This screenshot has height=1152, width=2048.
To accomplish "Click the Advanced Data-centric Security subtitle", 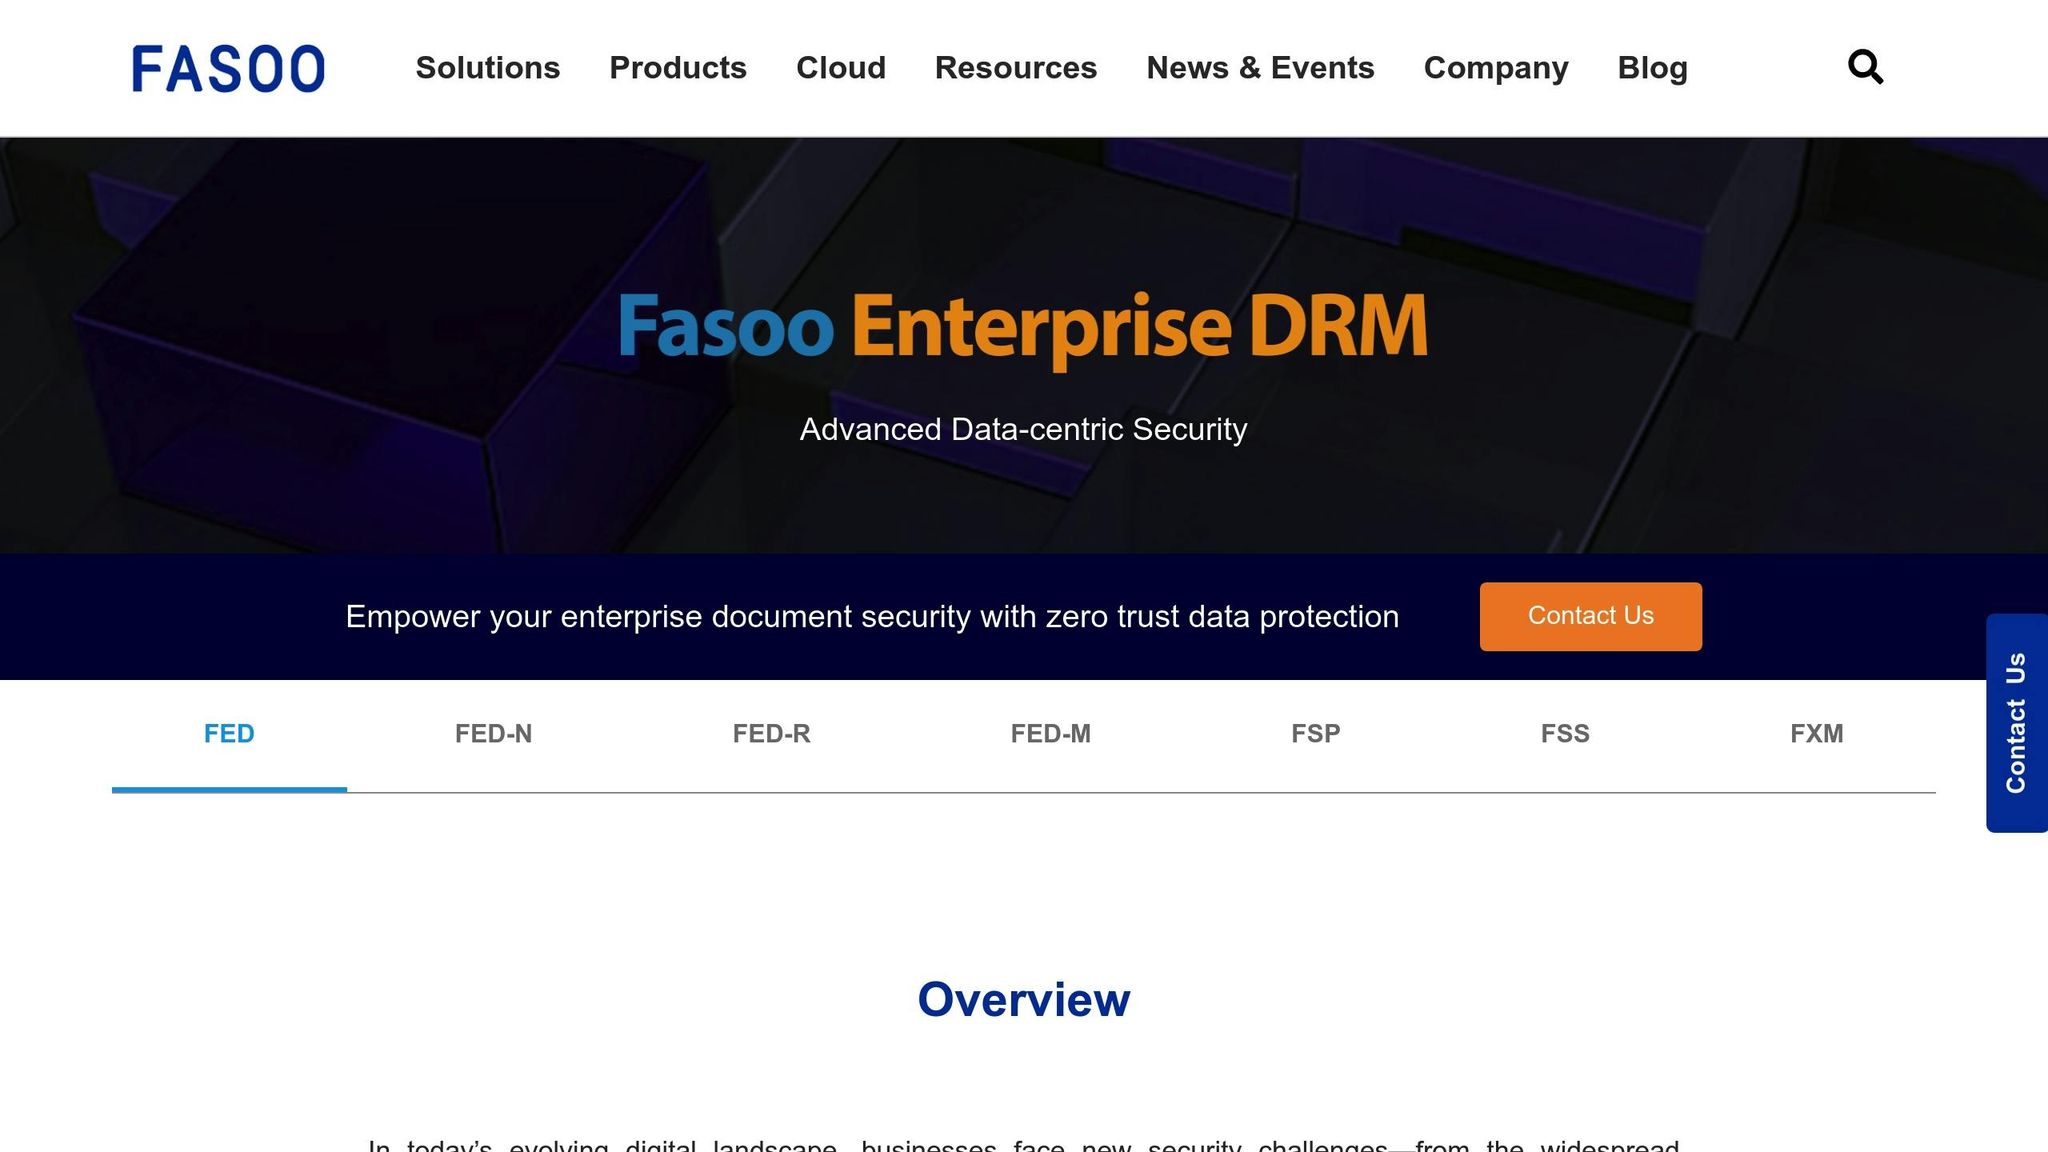I will tap(1023, 429).
